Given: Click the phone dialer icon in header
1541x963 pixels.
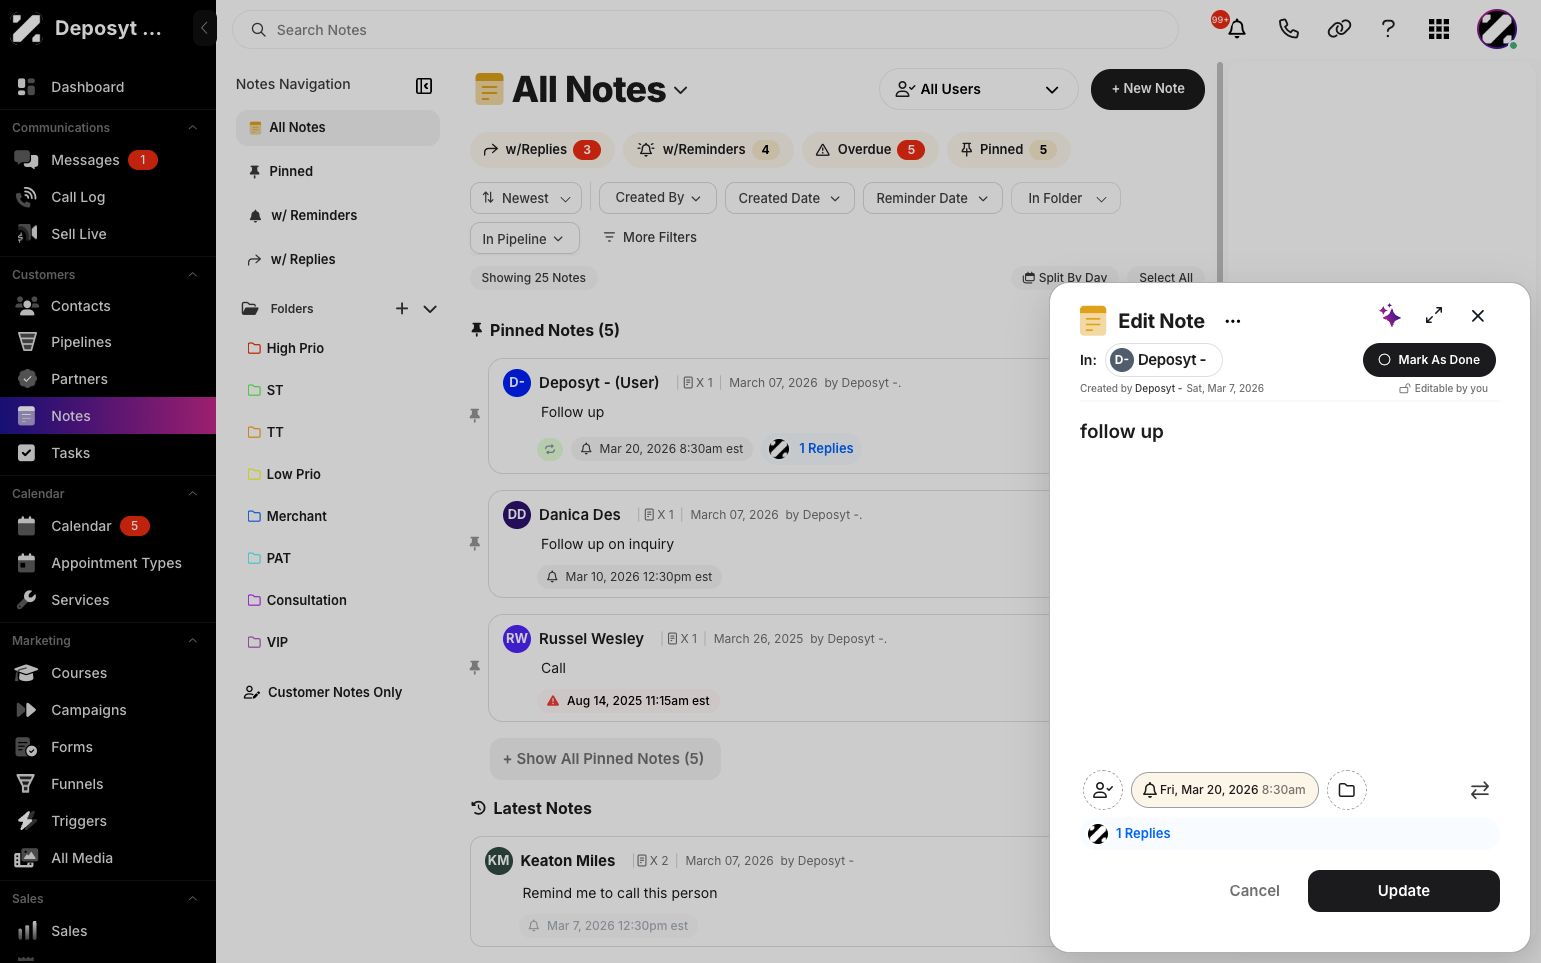Looking at the screenshot, I should (x=1289, y=29).
